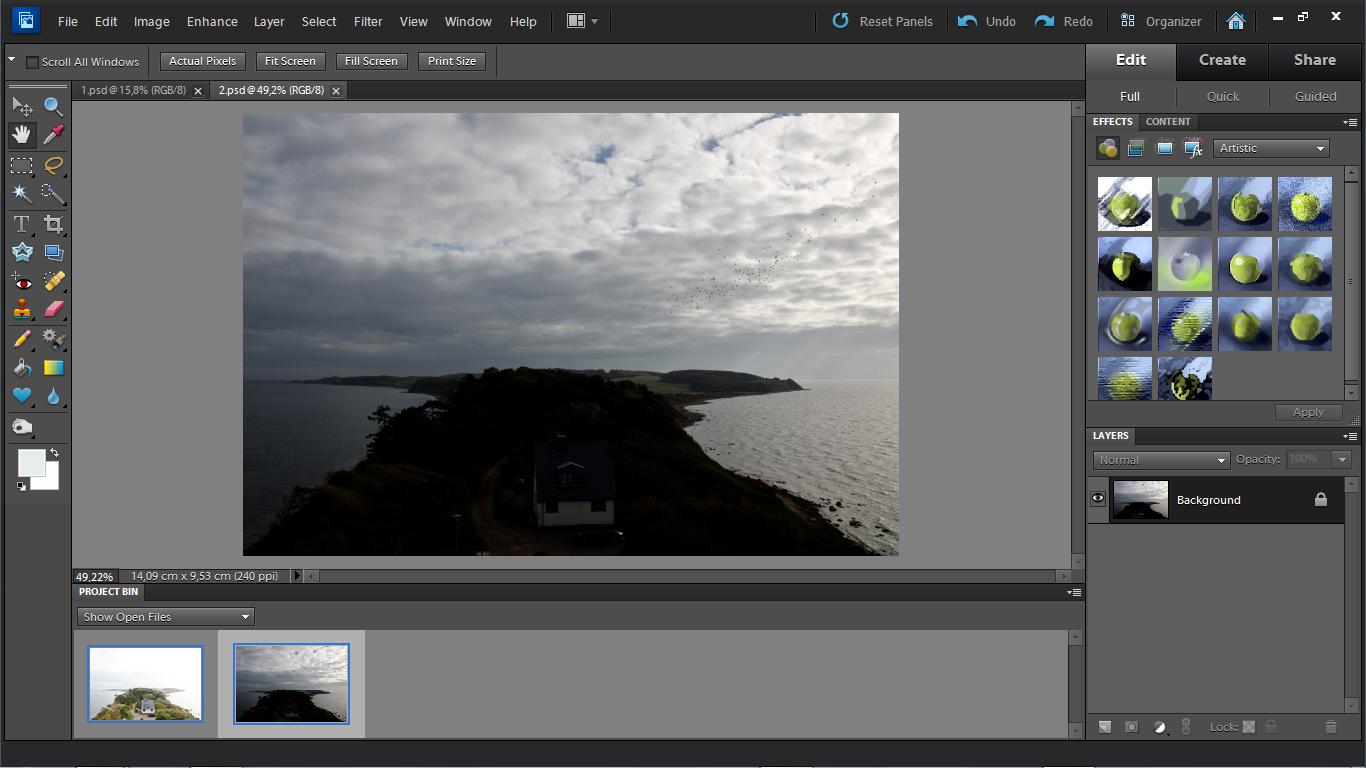Pick the Eraser tool
Screen dimensions: 1366x768
coord(53,309)
